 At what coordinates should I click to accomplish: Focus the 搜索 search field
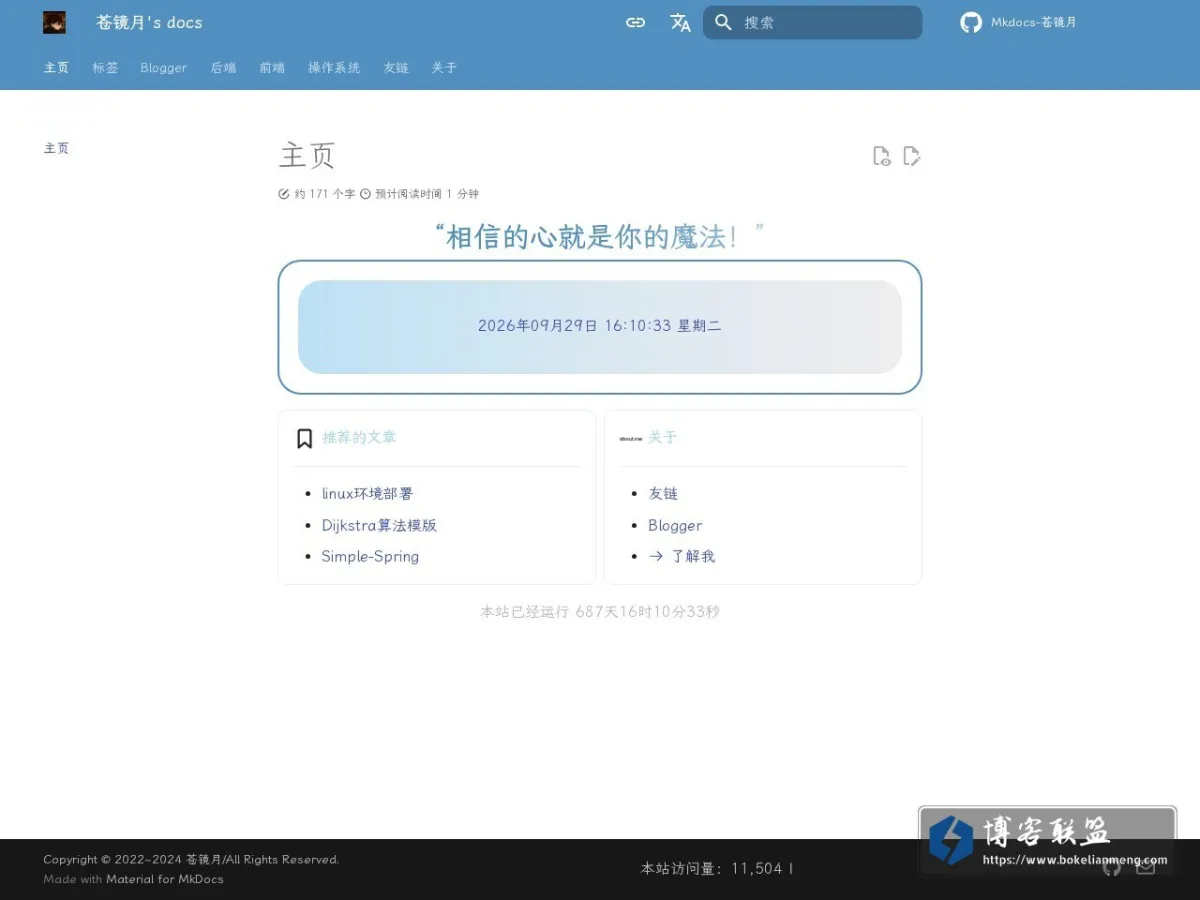point(813,22)
